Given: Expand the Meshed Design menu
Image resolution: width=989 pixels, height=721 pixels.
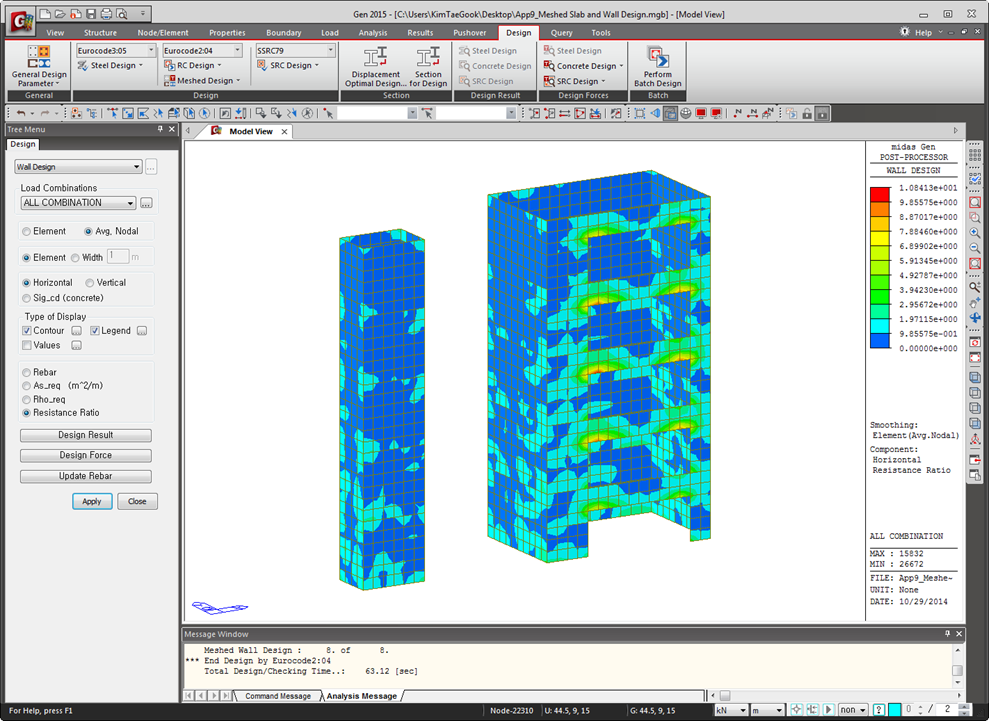Looking at the screenshot, I should [202, 81].
